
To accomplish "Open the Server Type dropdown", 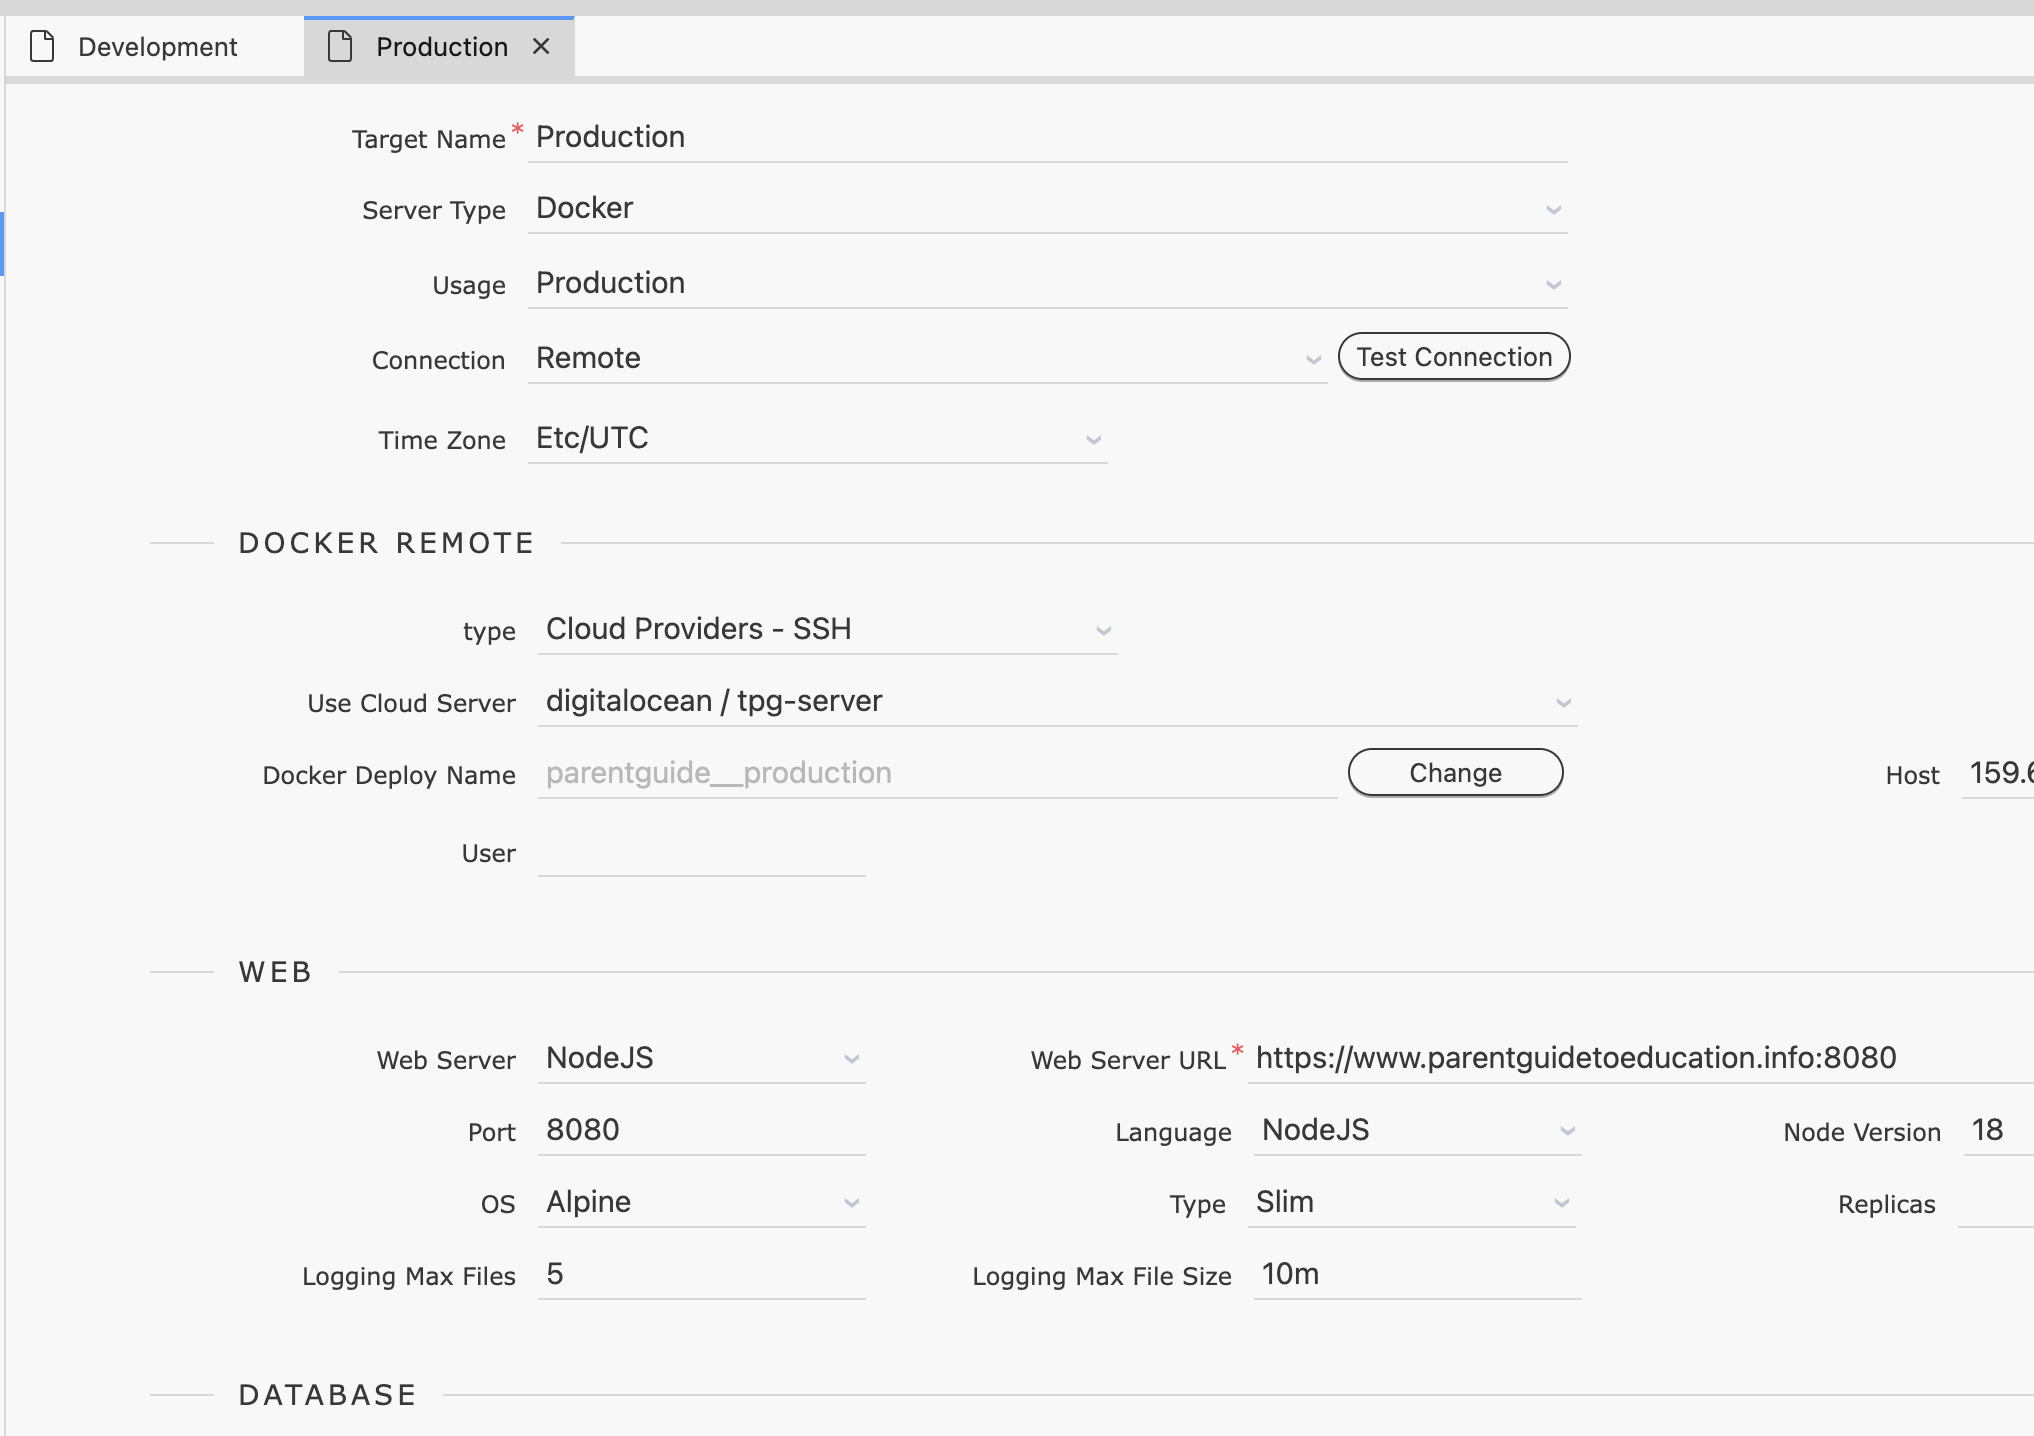I will (1047, 208).
